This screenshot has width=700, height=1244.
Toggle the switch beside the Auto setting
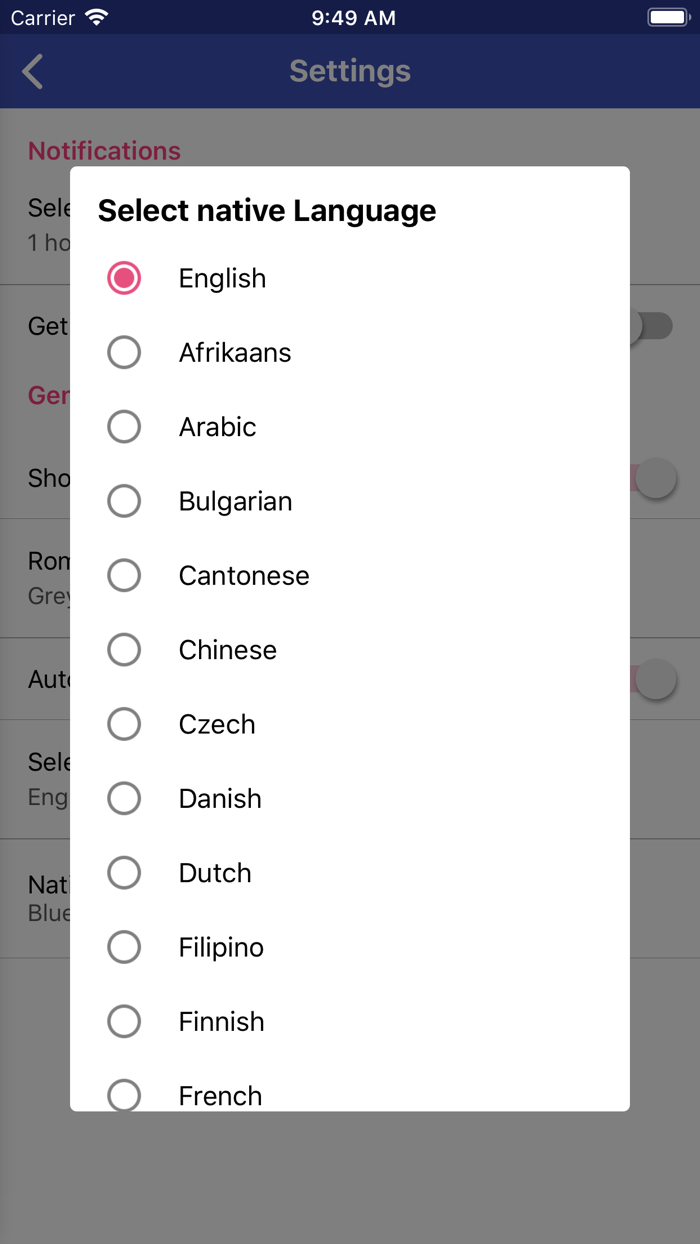tap(655, 679)
